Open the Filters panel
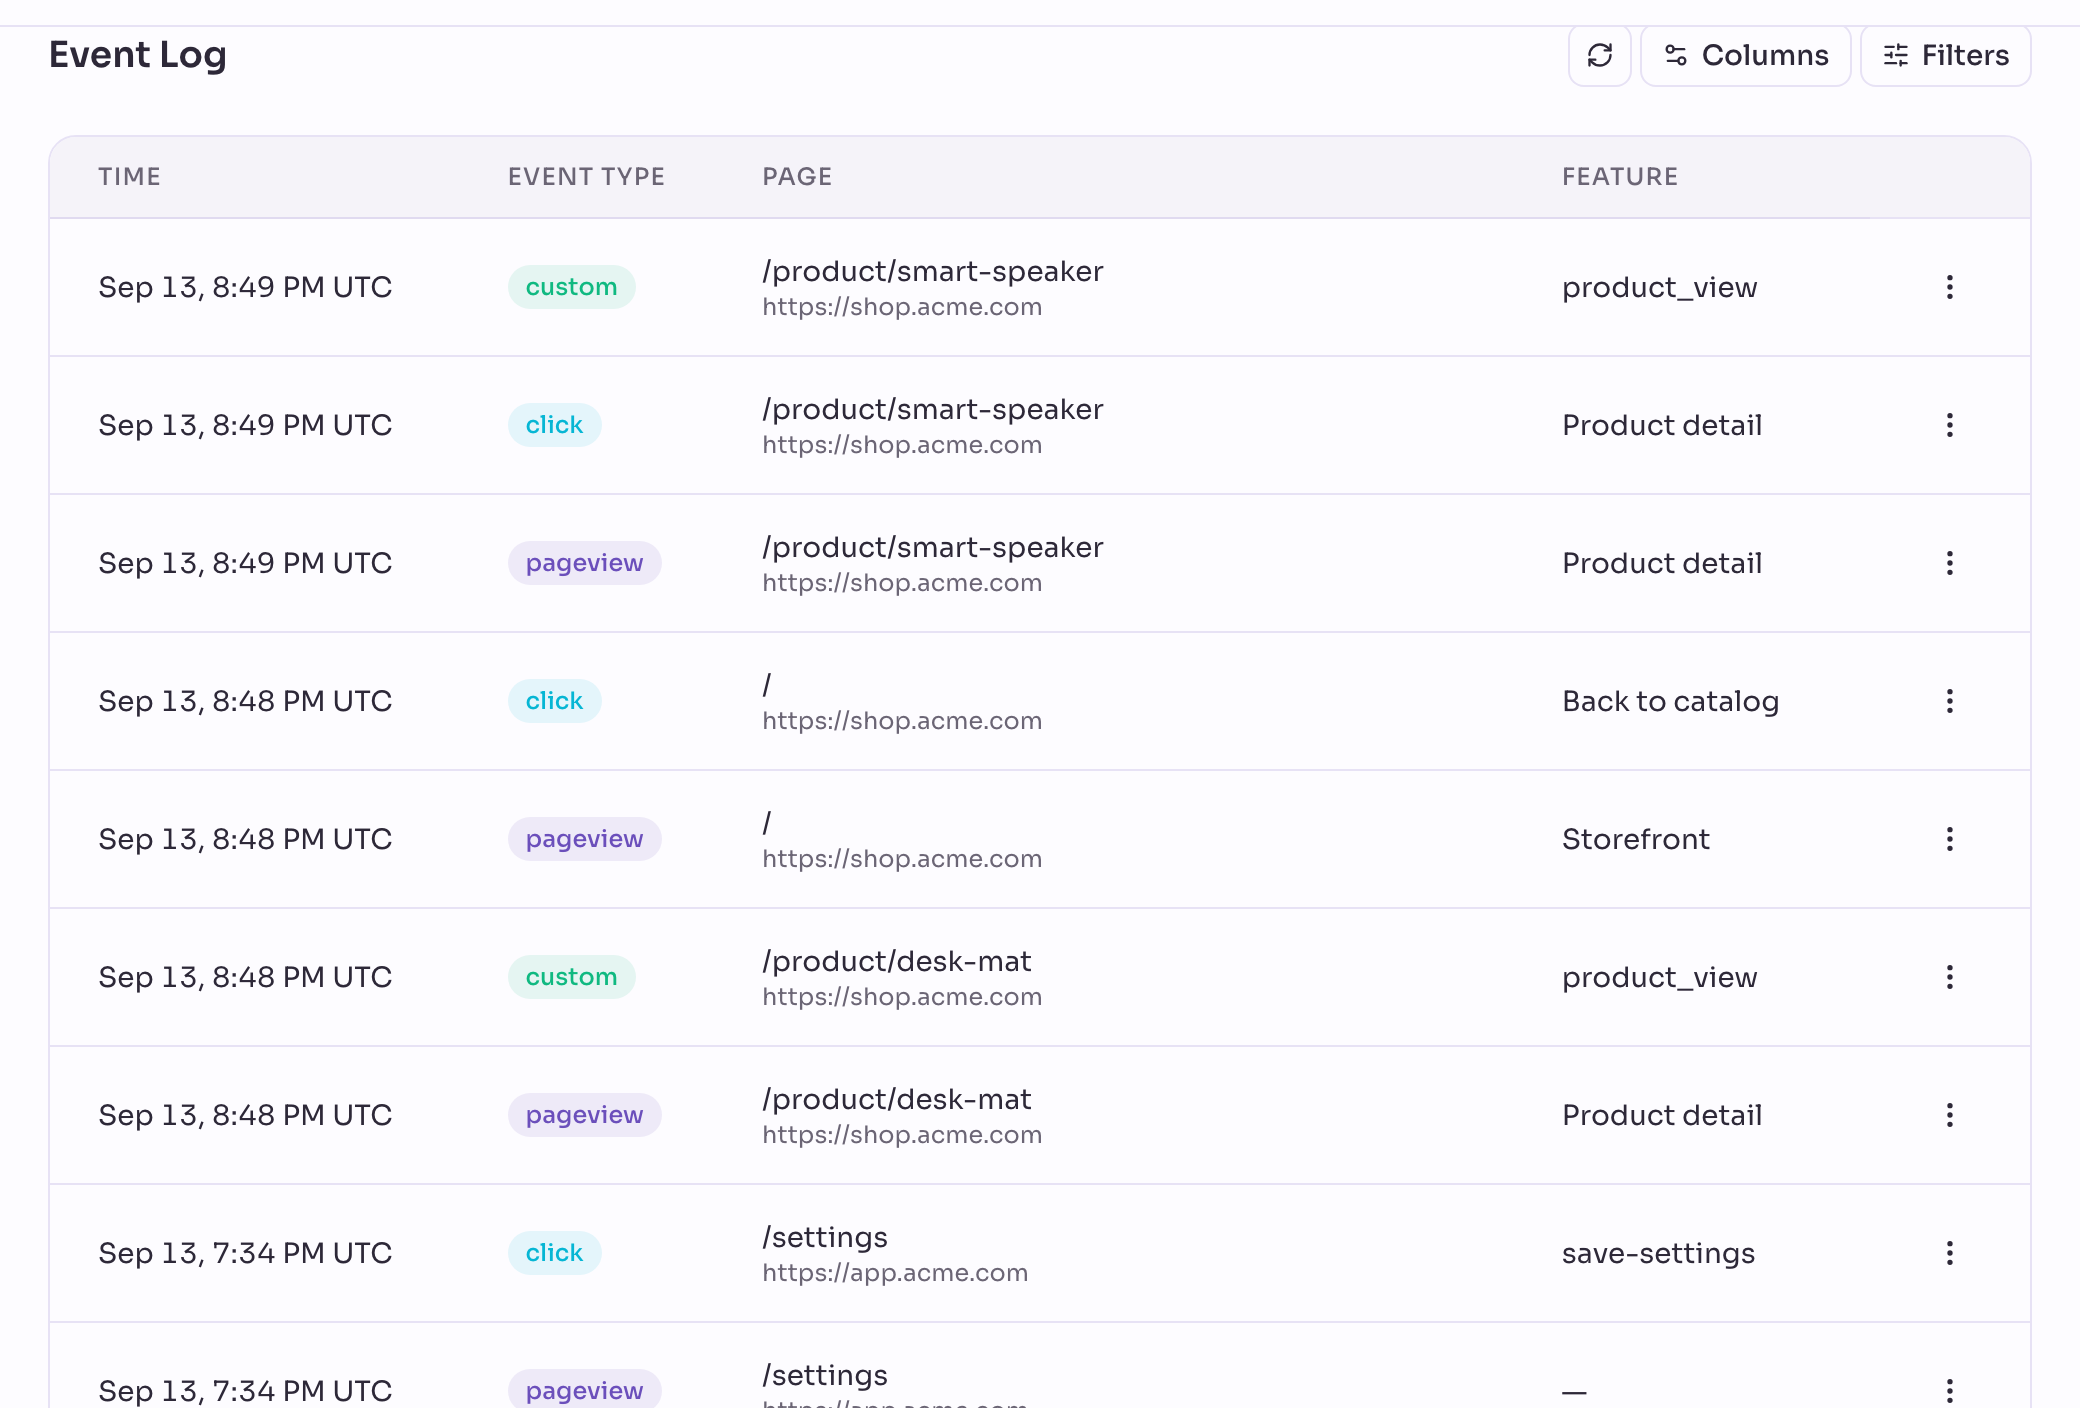The image size is (2080, 1408). tap(1945, 55)
